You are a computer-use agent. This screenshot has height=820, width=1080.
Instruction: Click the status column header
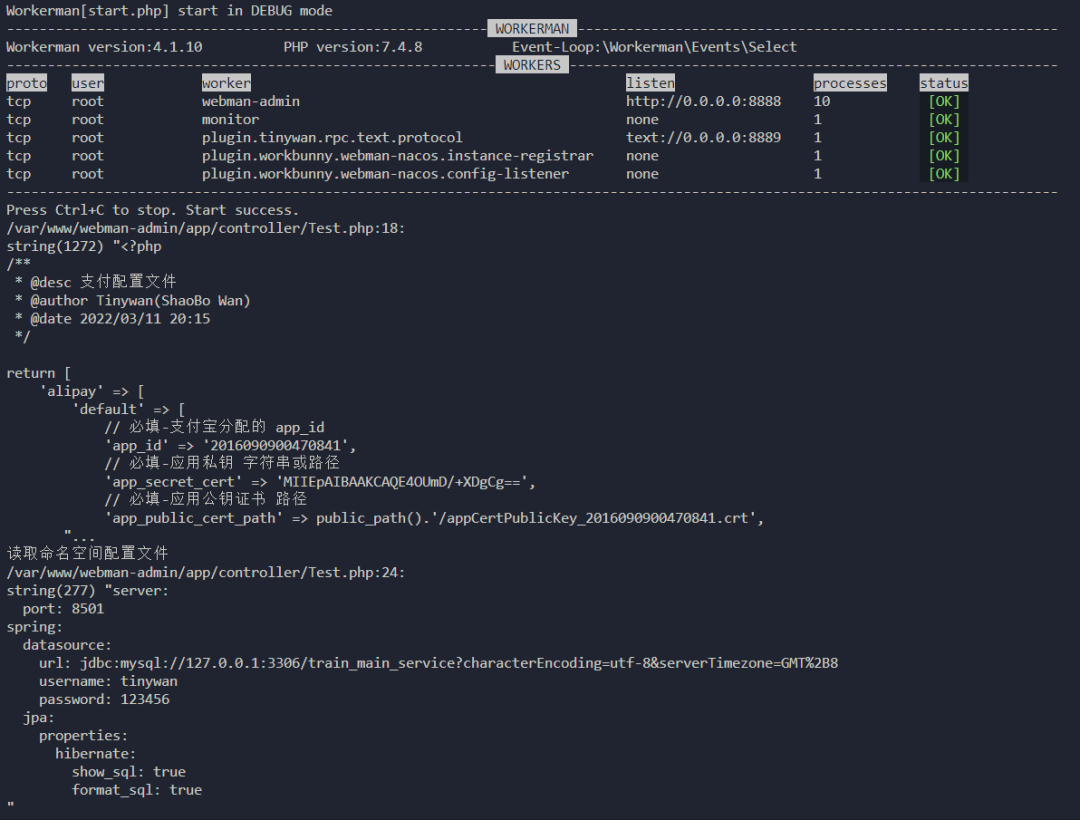(944, 83)
